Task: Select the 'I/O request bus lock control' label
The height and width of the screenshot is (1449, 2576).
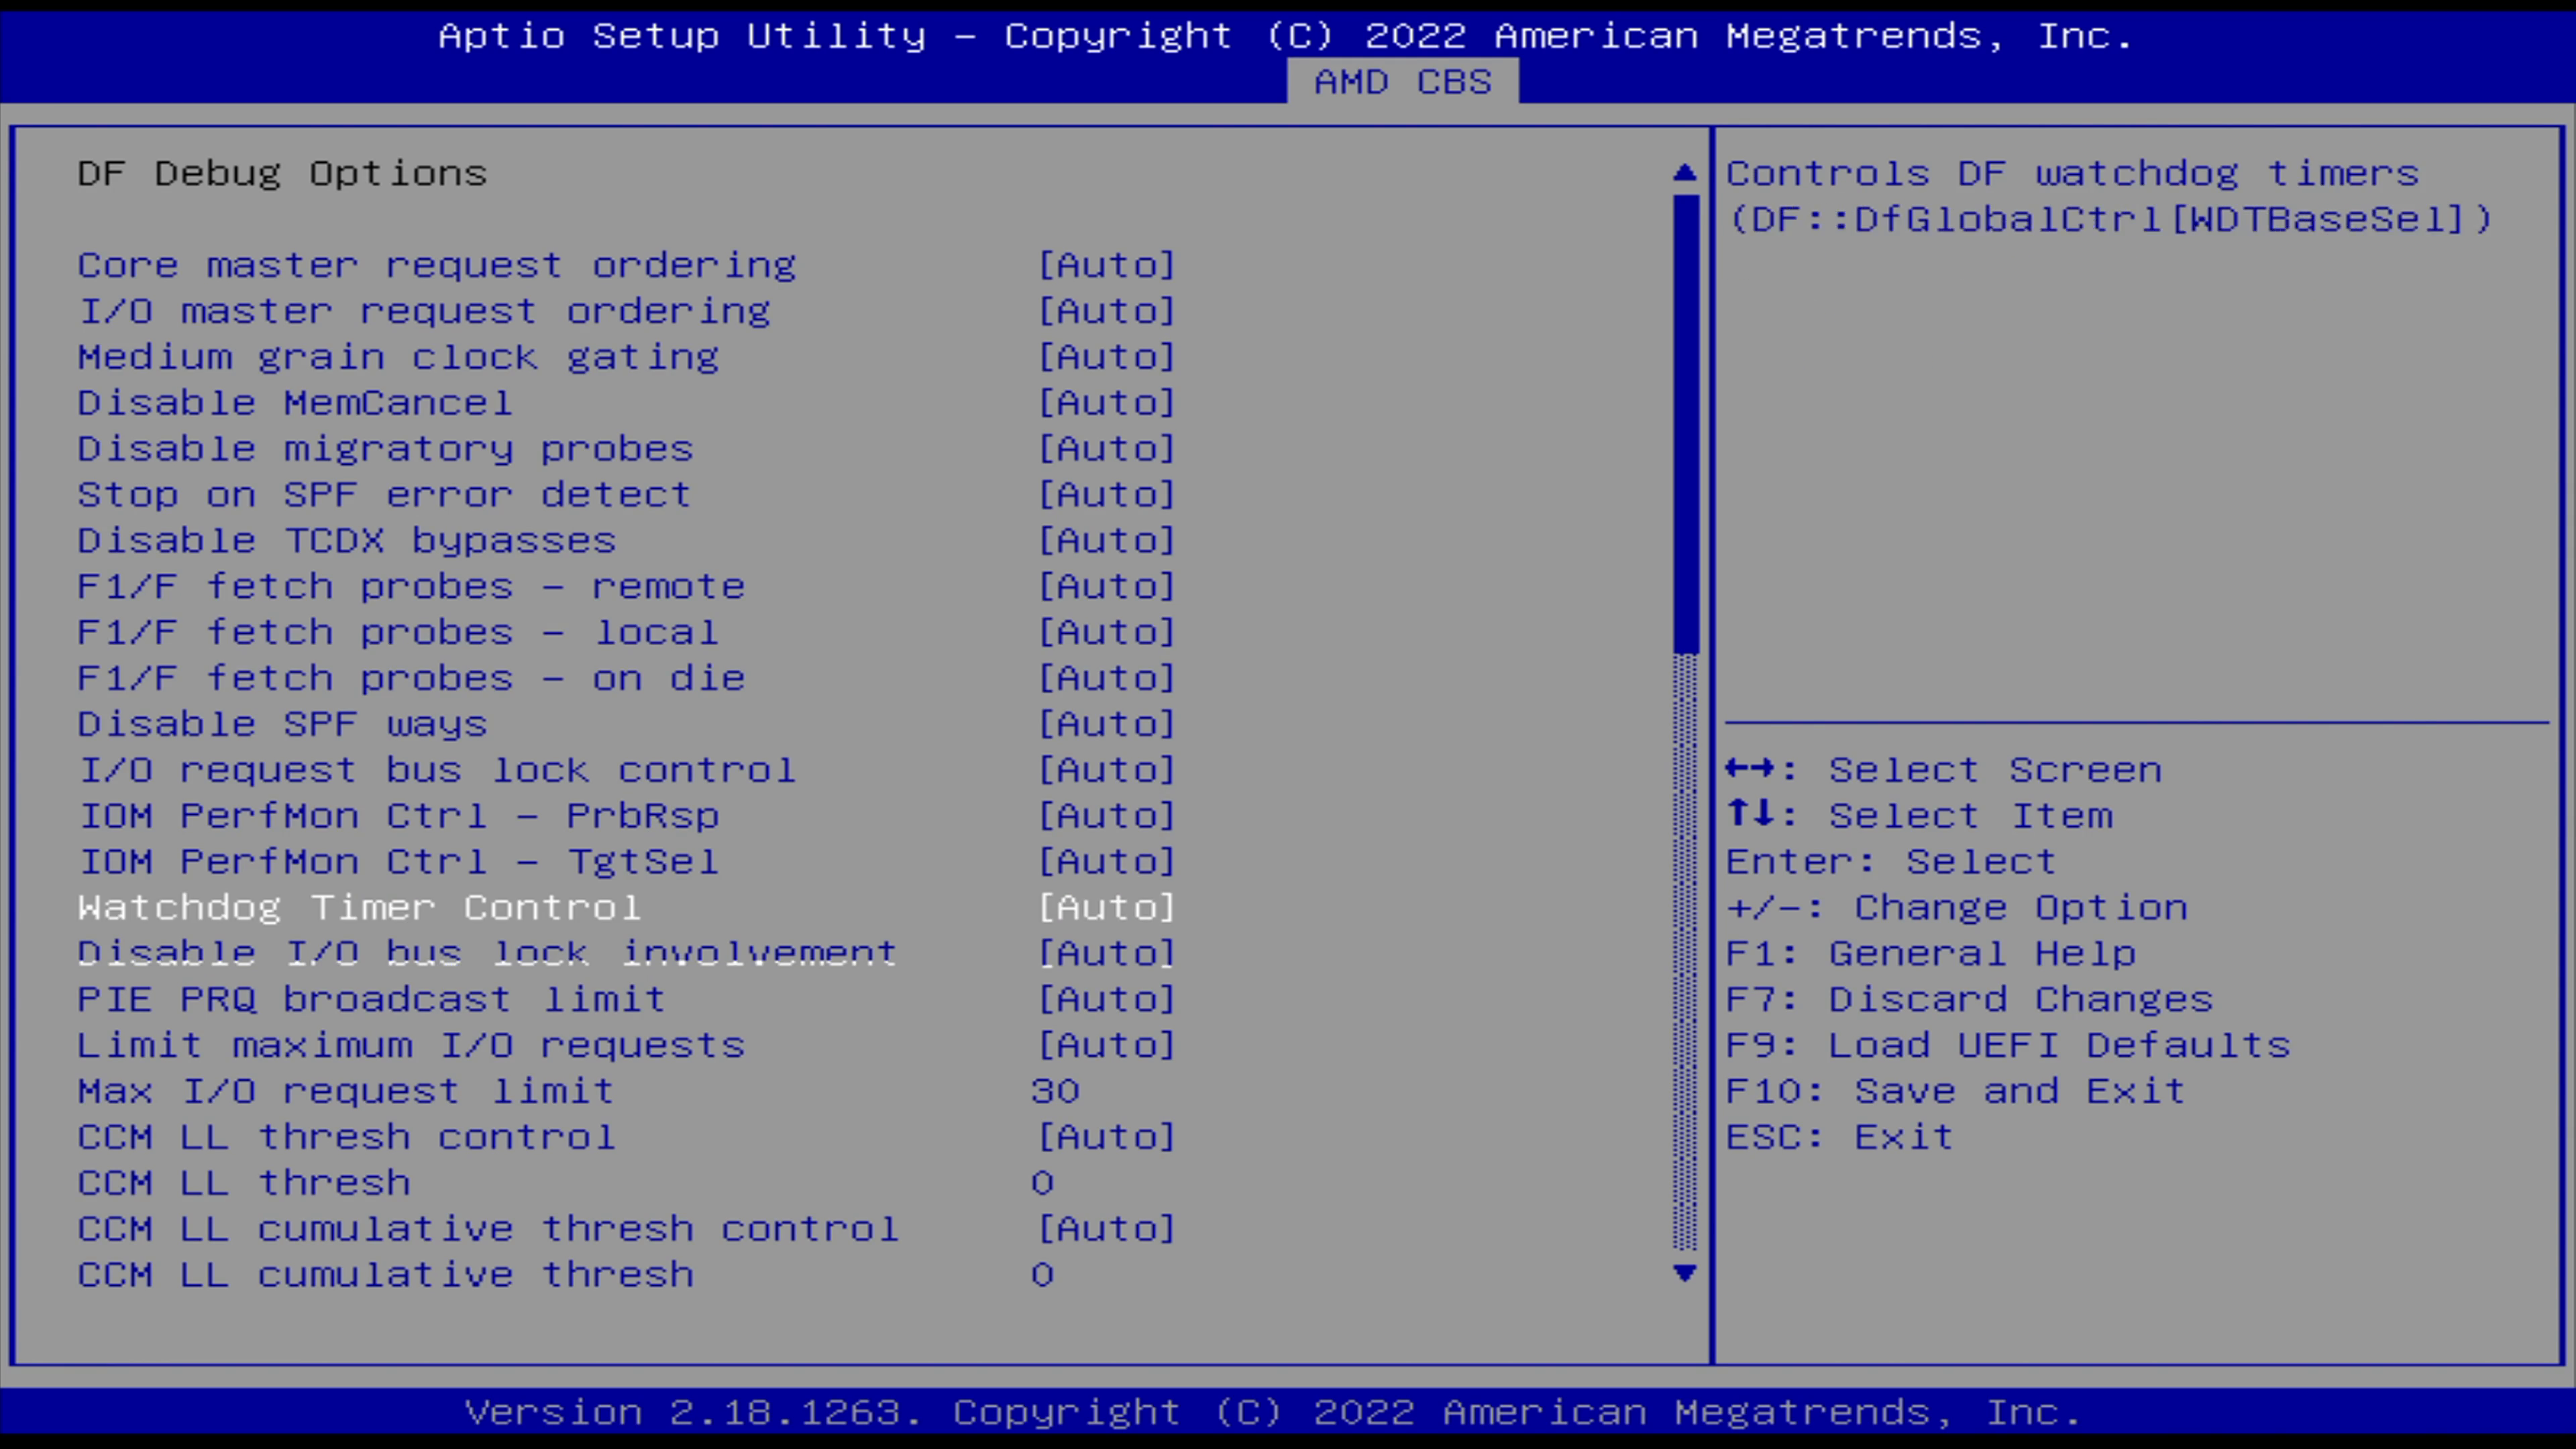Action: pos(437,770)
